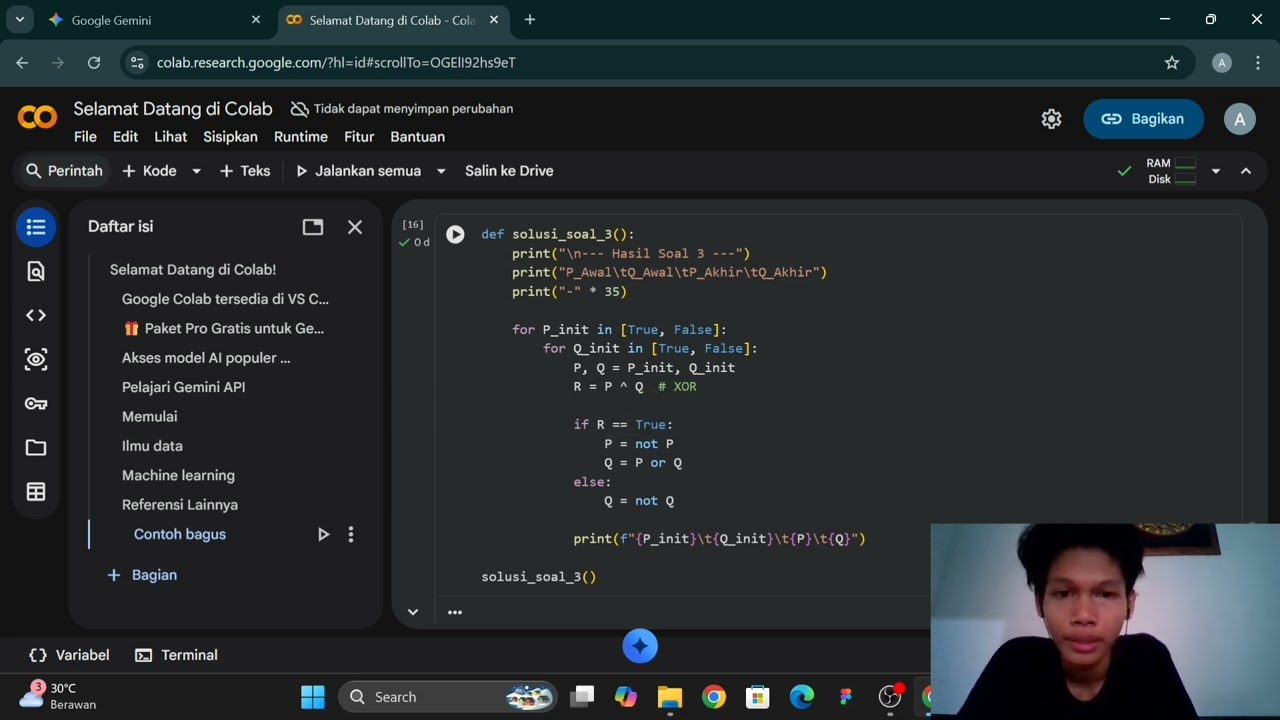Add a new Bagian section

click(x=142, y=575)
